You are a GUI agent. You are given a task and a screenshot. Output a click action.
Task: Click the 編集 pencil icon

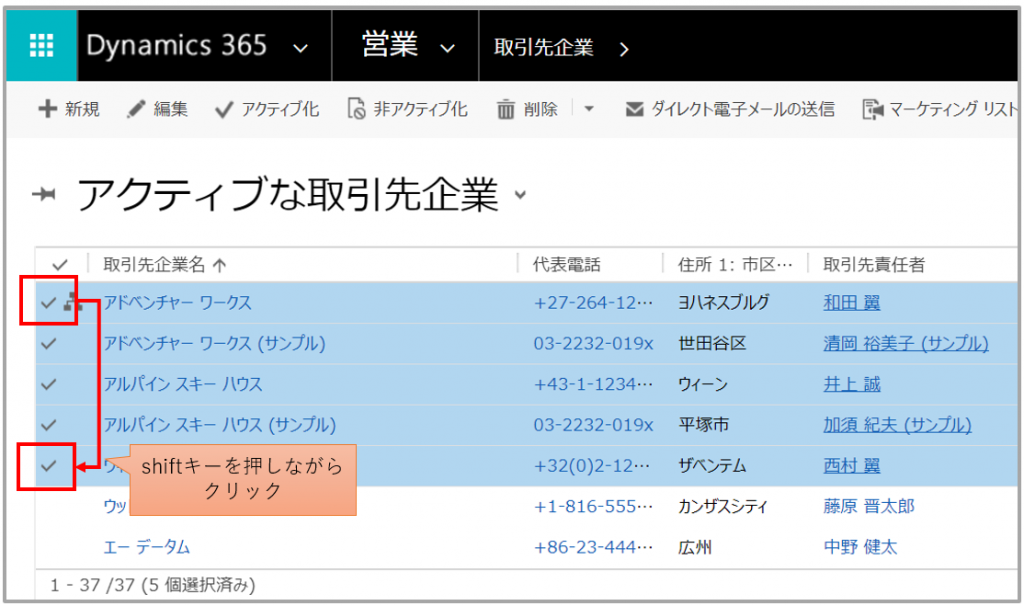(137, 109)
